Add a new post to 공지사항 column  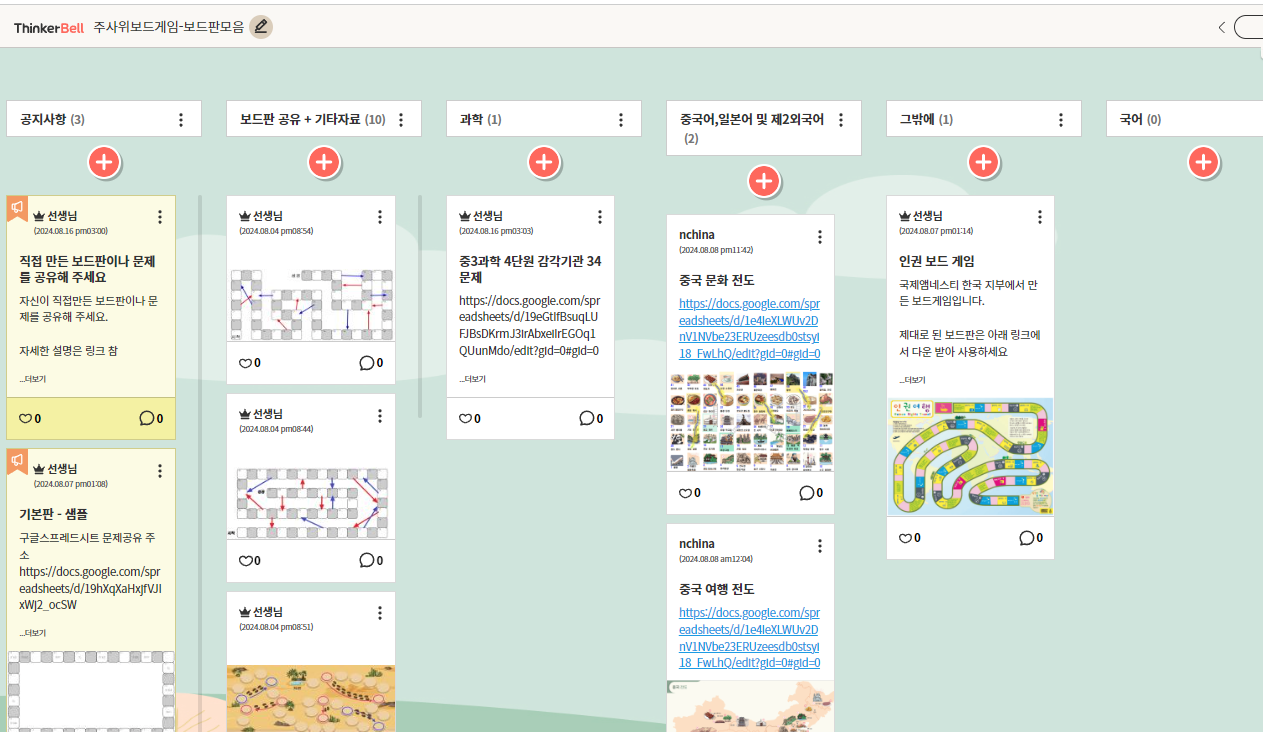105,162
